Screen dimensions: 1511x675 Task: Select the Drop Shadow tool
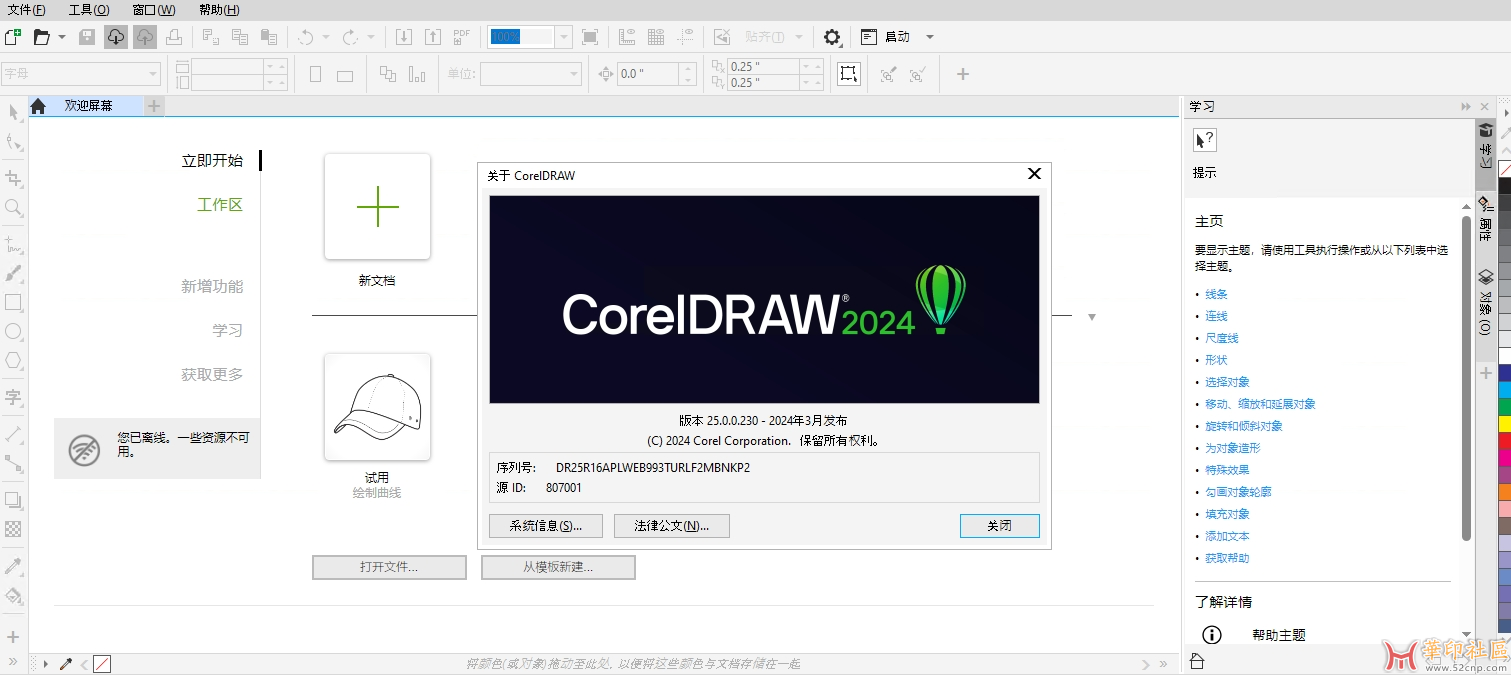14,500
